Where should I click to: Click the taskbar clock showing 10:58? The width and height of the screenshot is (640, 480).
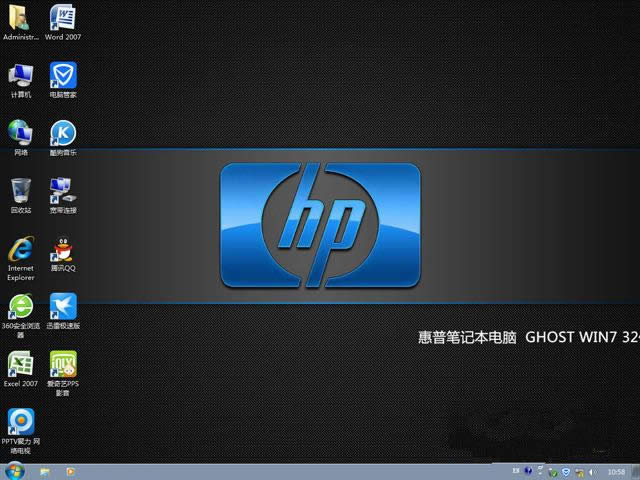pos(616,471)
